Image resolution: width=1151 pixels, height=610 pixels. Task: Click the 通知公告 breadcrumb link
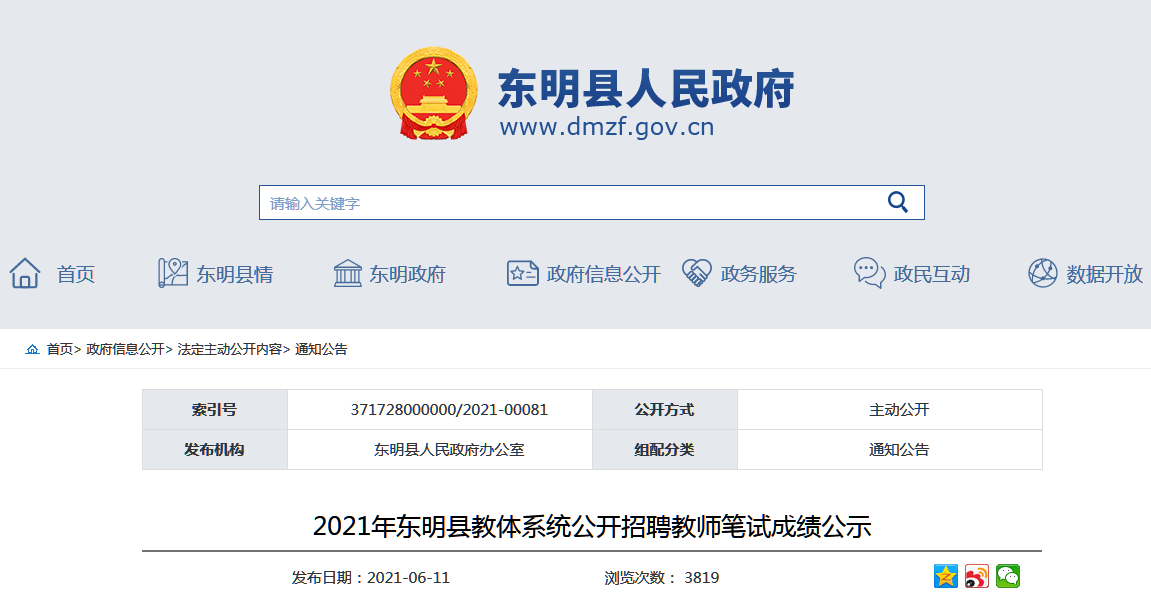(x=321, y=349)
